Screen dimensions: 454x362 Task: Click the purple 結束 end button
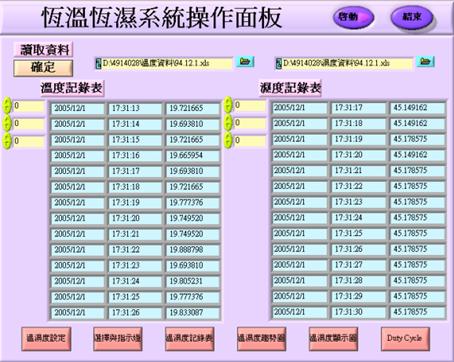(412, 17)
